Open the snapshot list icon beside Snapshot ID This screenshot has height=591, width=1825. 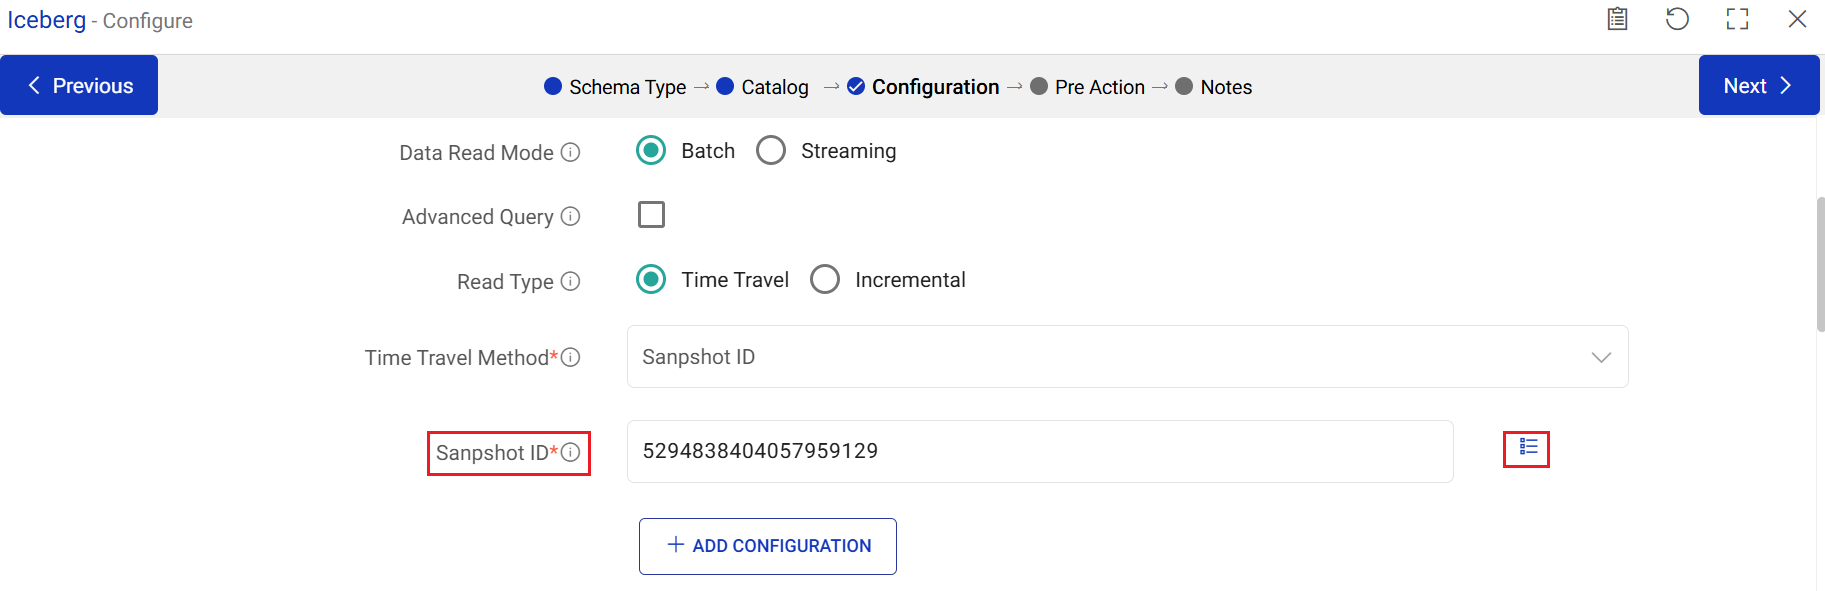click(1528, 447)
